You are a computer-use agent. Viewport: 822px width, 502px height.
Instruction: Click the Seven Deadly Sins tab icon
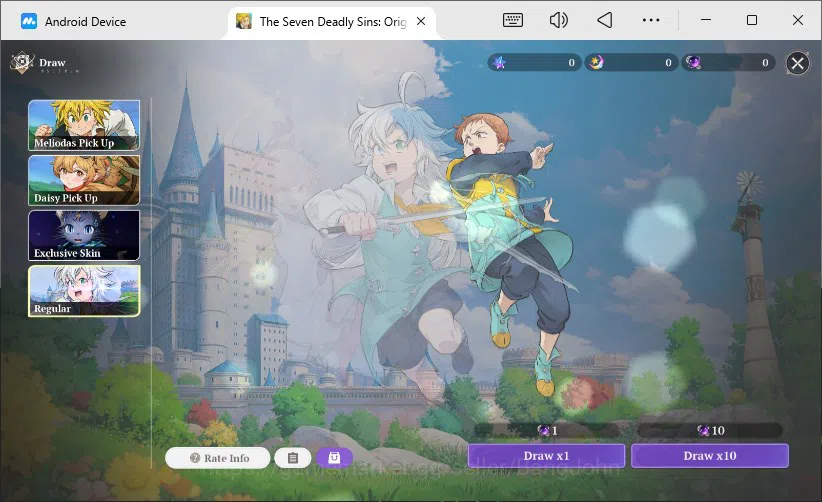(244, 21)
